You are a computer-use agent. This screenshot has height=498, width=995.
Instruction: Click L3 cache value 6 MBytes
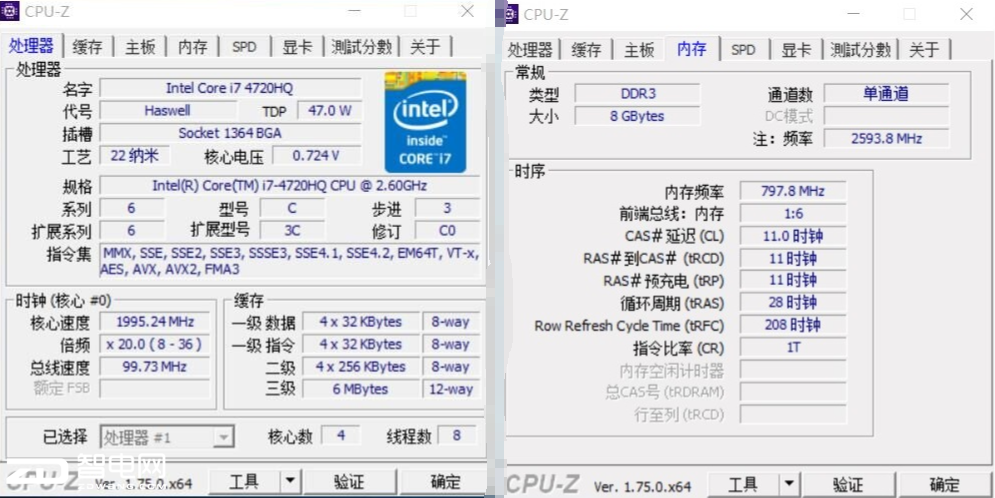click(x=361, y=389)
